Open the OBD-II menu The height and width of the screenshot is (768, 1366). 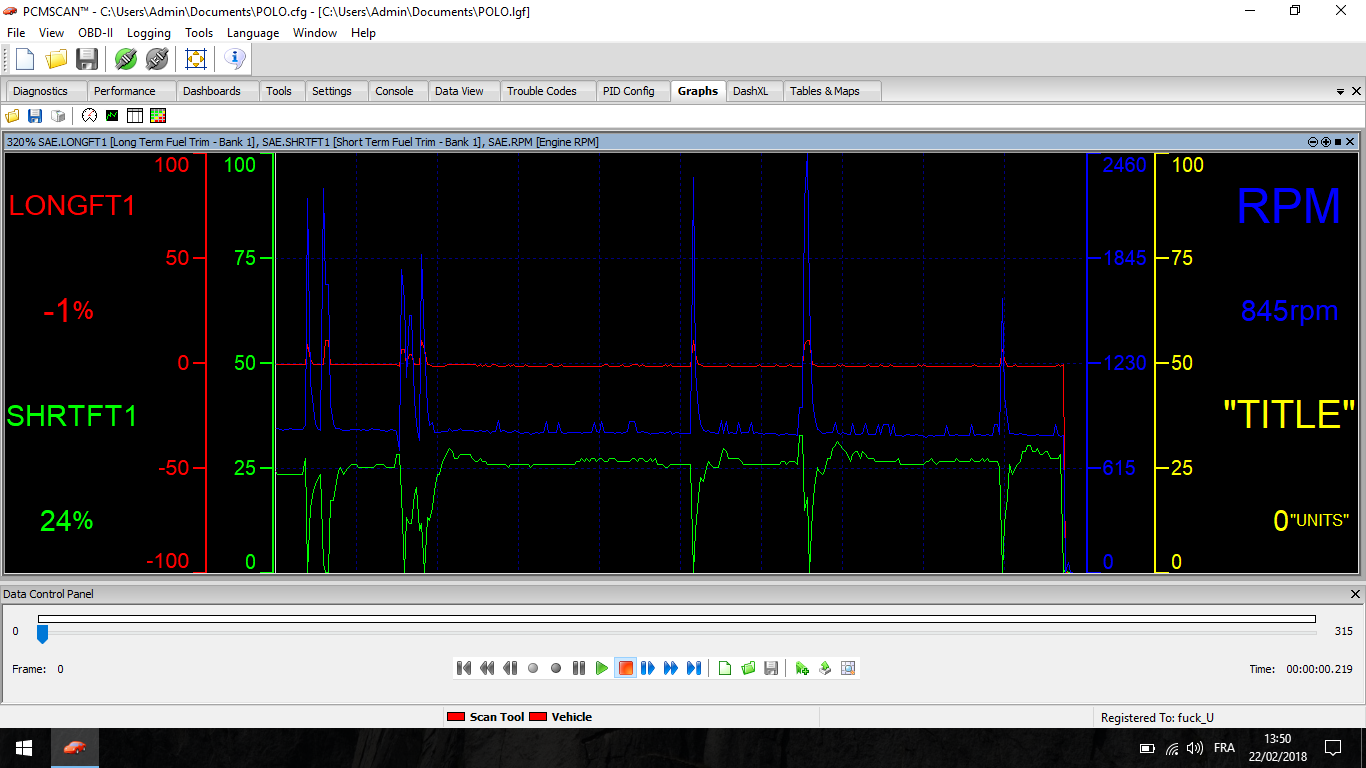[x=95, y=33]
